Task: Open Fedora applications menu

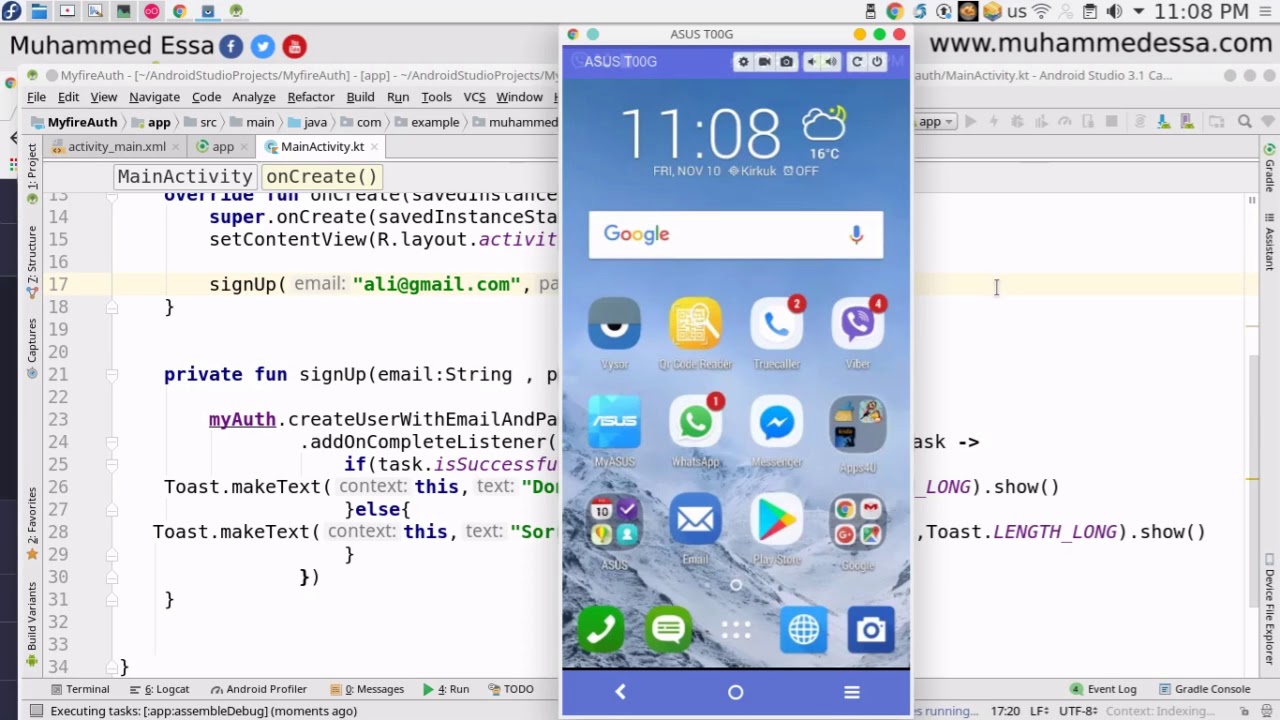Action: 11,12
